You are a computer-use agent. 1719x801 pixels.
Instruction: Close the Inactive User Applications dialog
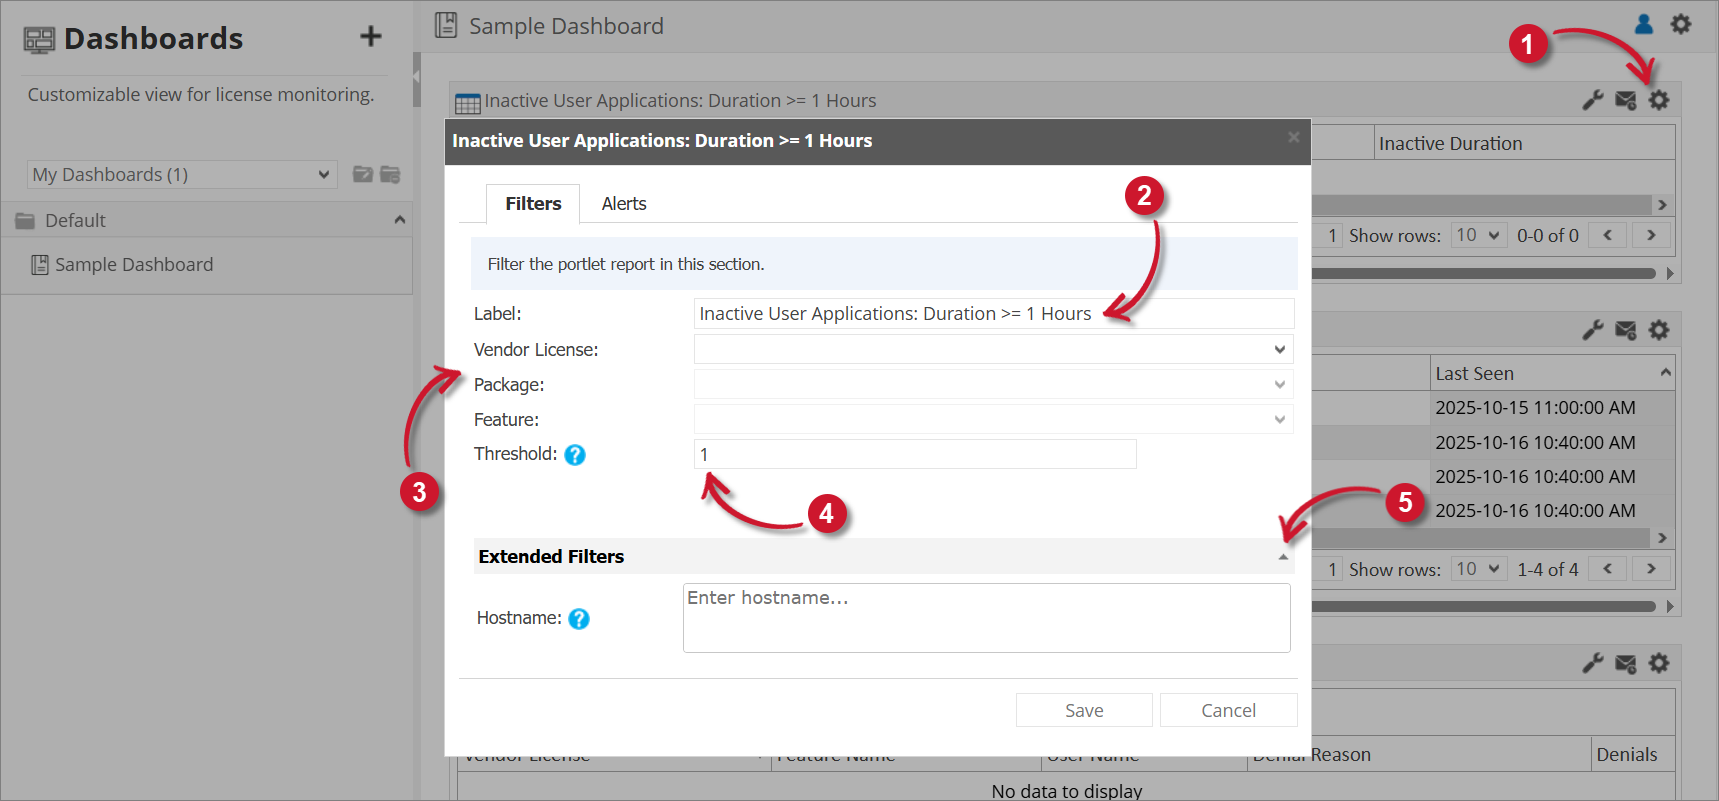tap(1294, 137)
